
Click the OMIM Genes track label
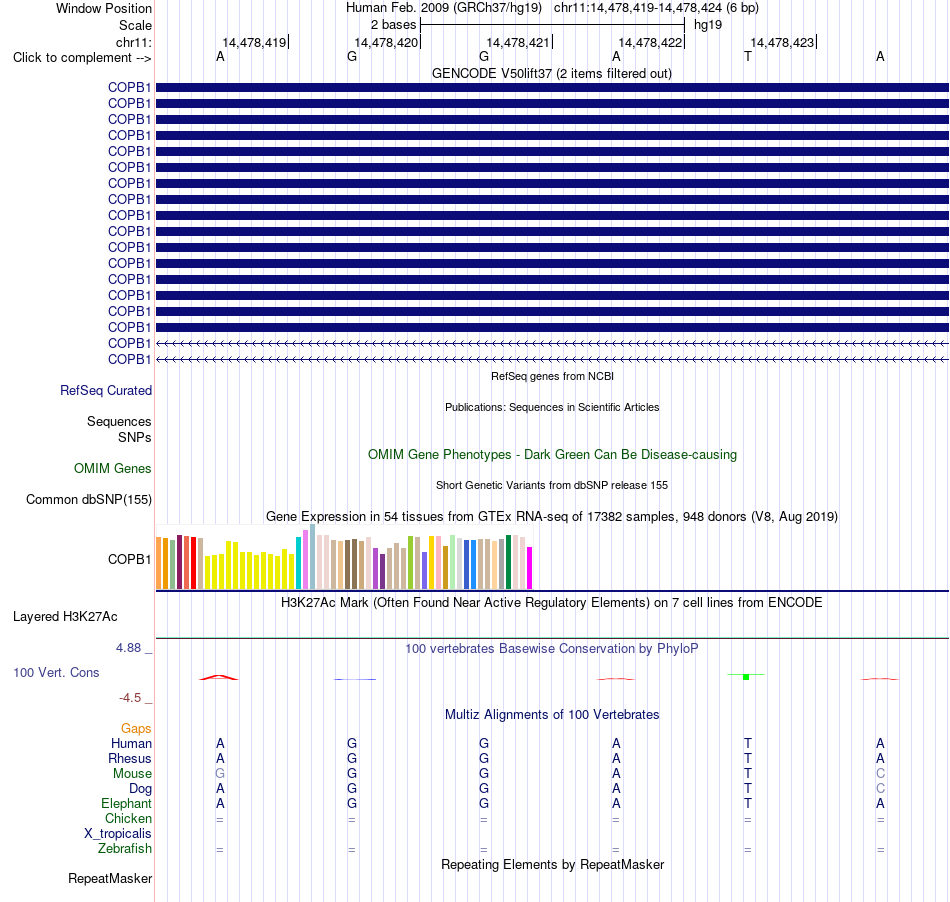[112, 468]
